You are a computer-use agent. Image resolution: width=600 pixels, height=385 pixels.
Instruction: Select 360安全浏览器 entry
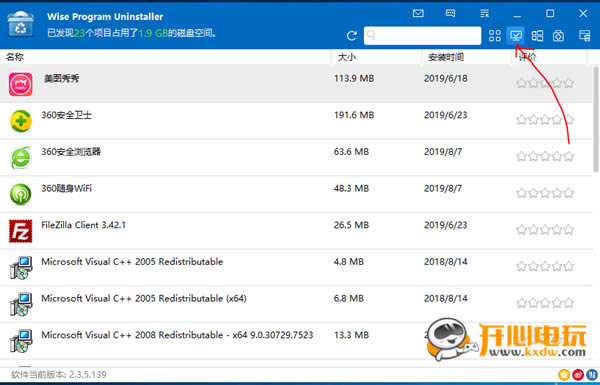[296, 157]
